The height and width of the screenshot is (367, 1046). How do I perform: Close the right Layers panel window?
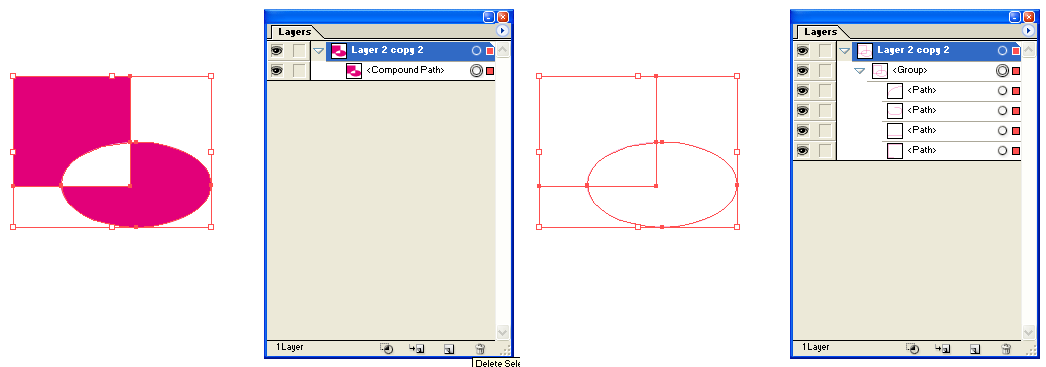point(1029,17)
